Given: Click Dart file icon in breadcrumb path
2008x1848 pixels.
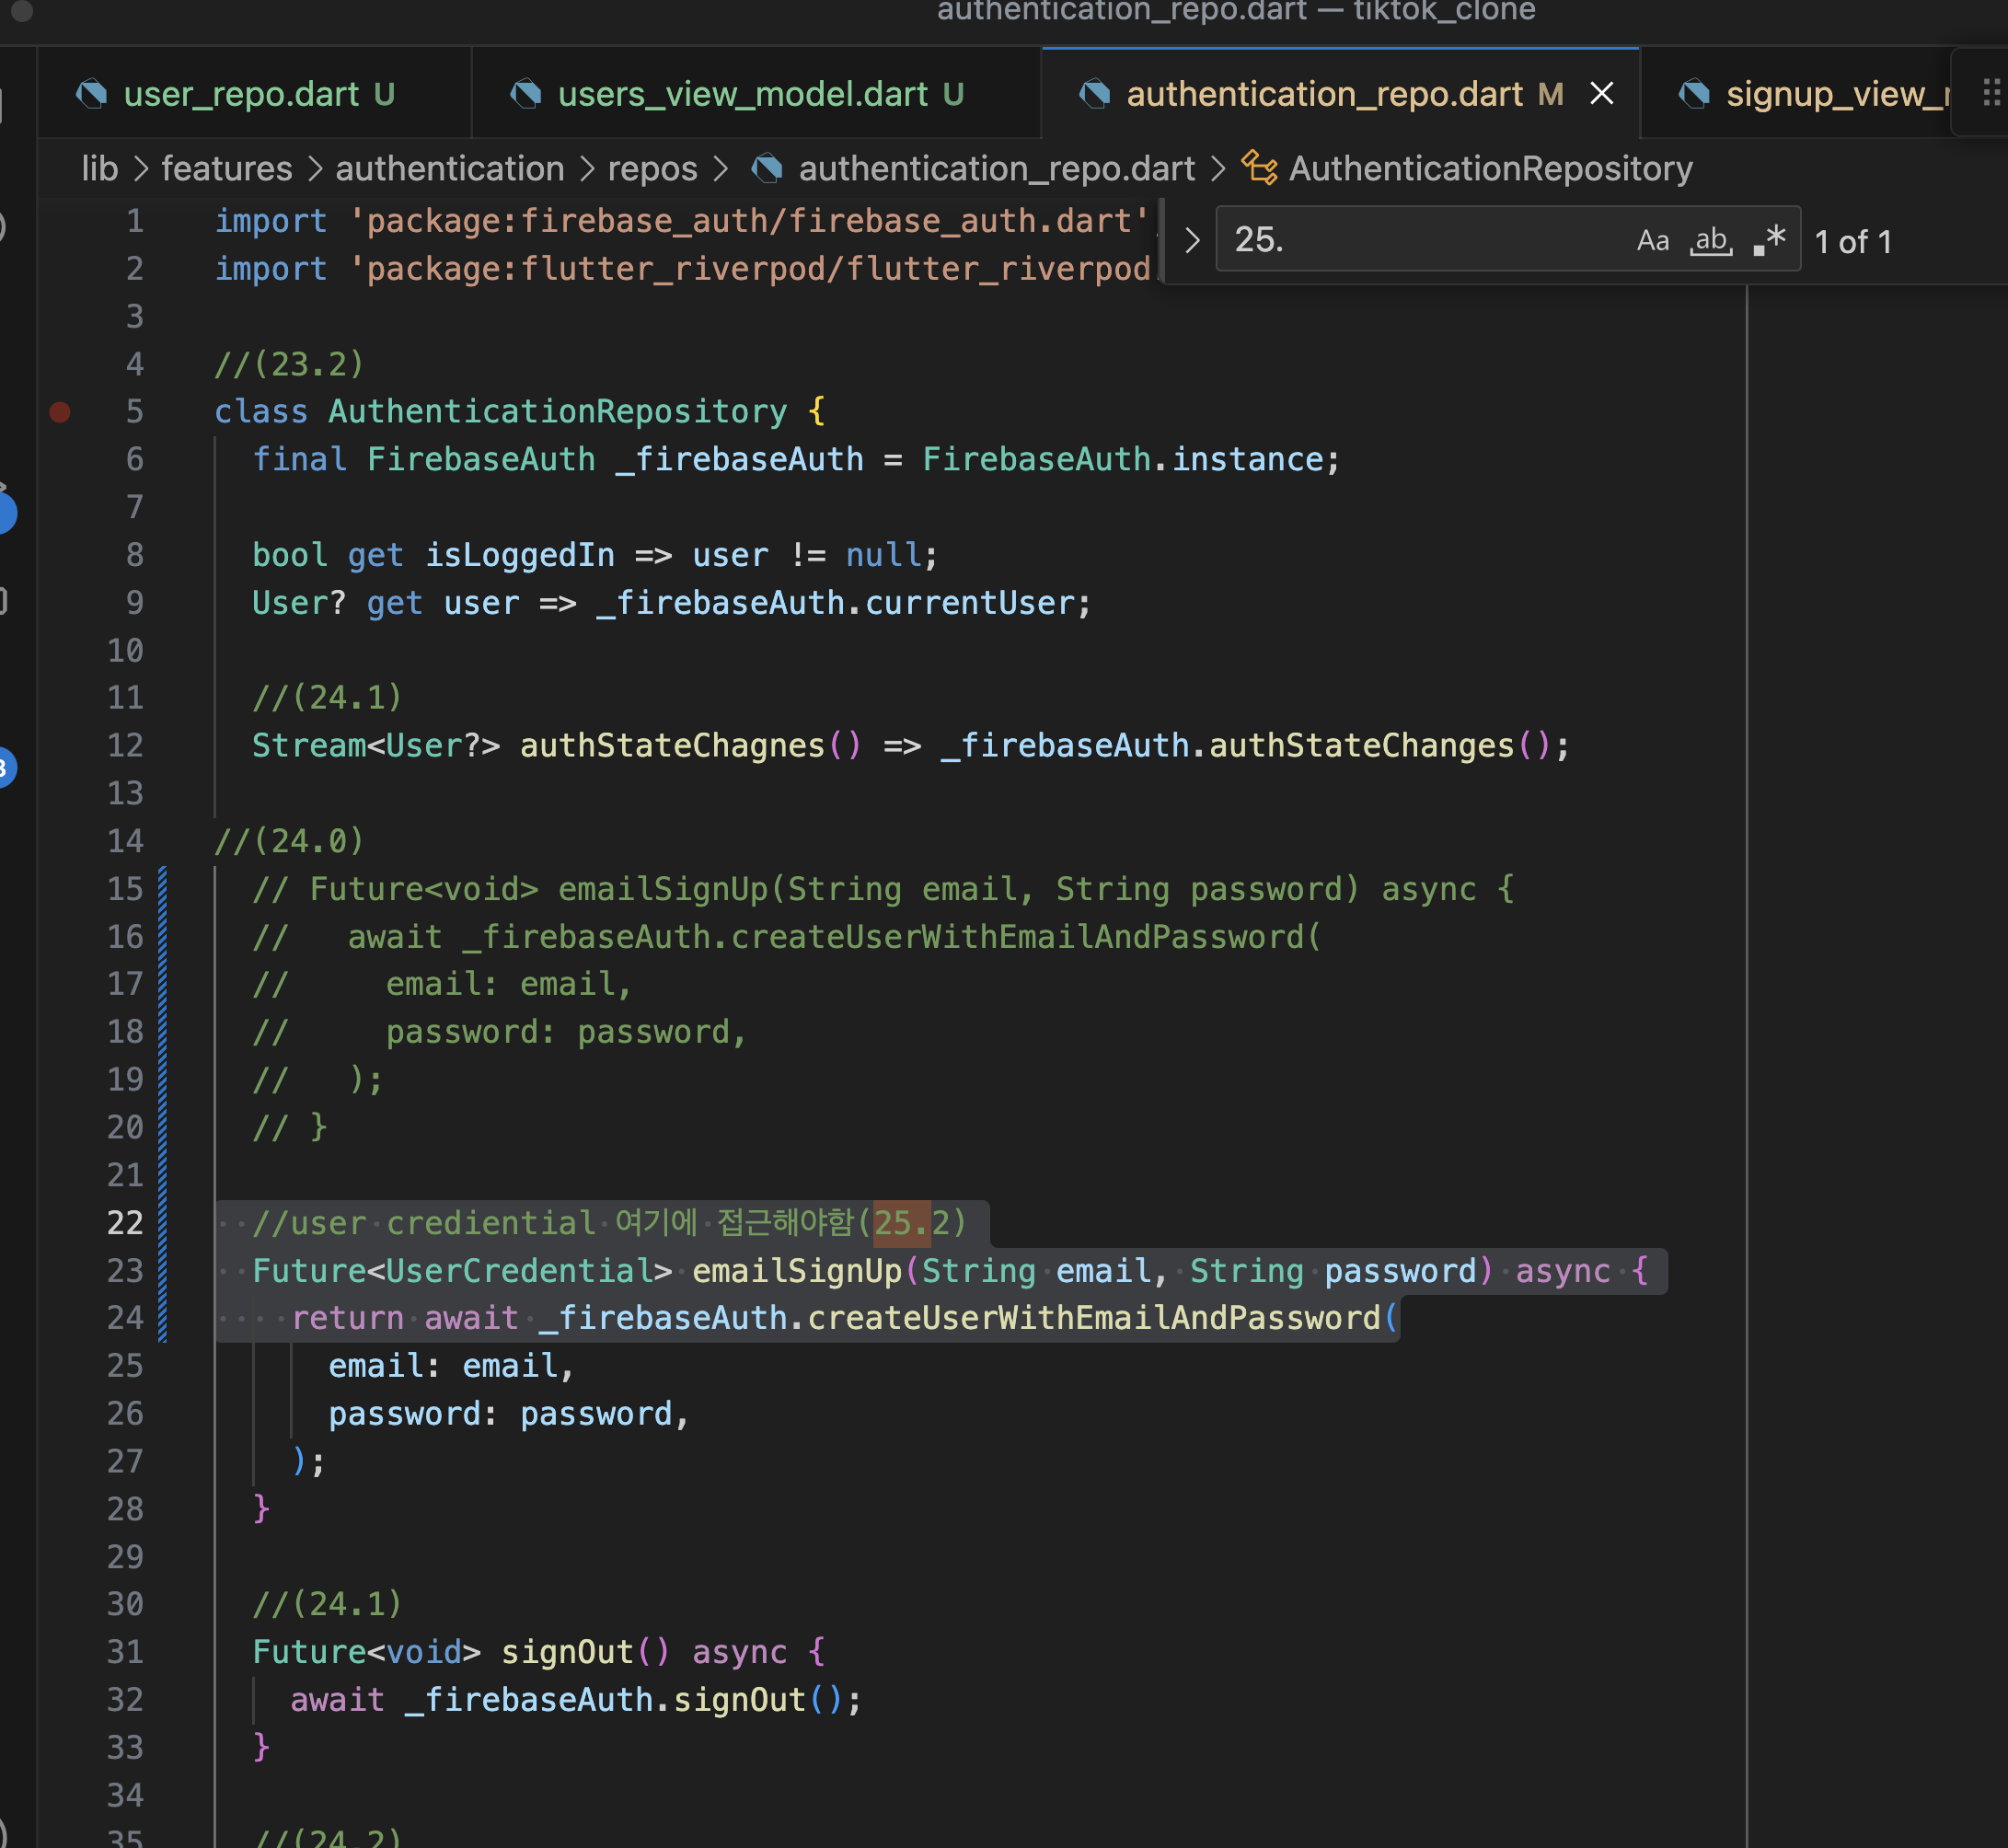Looking at the screenshot, I should click(x=767, y=168).
